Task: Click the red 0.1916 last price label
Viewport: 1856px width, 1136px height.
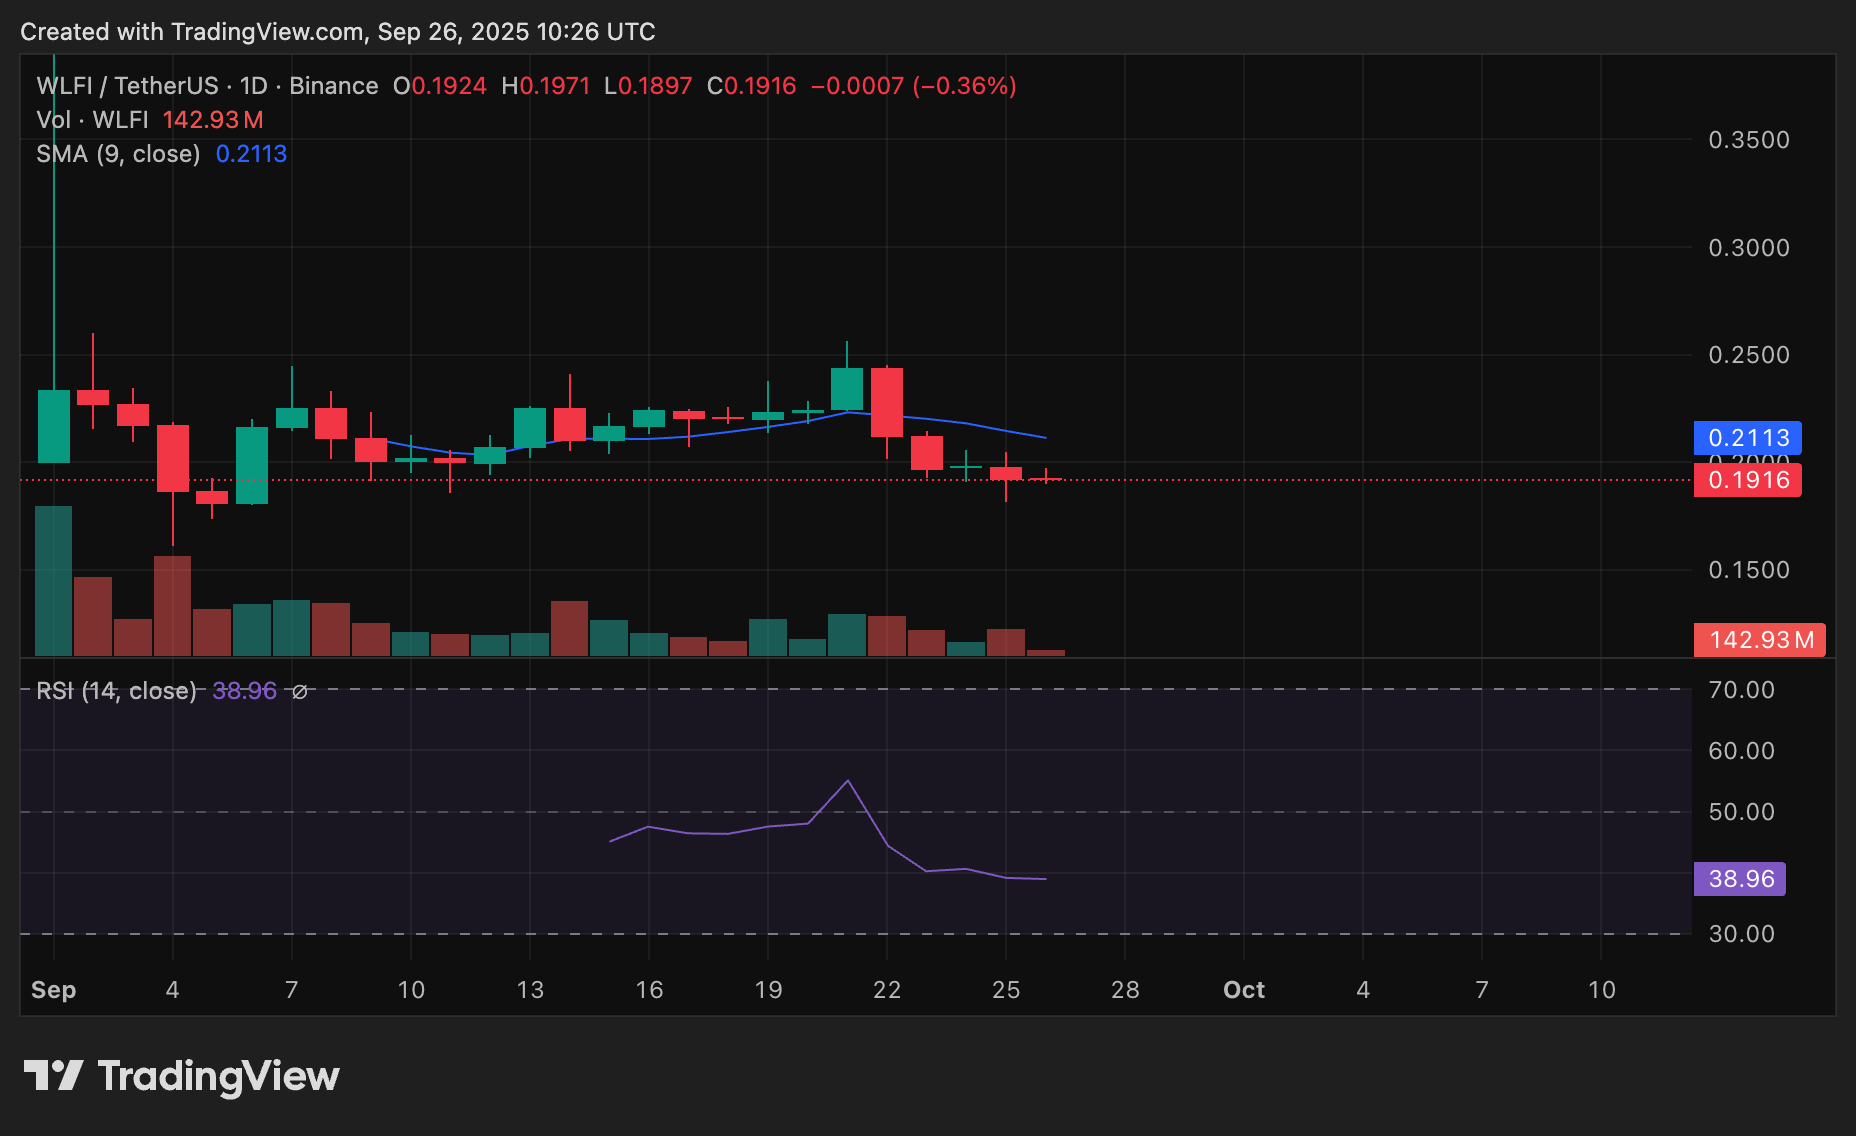Action: (1748, 480)
